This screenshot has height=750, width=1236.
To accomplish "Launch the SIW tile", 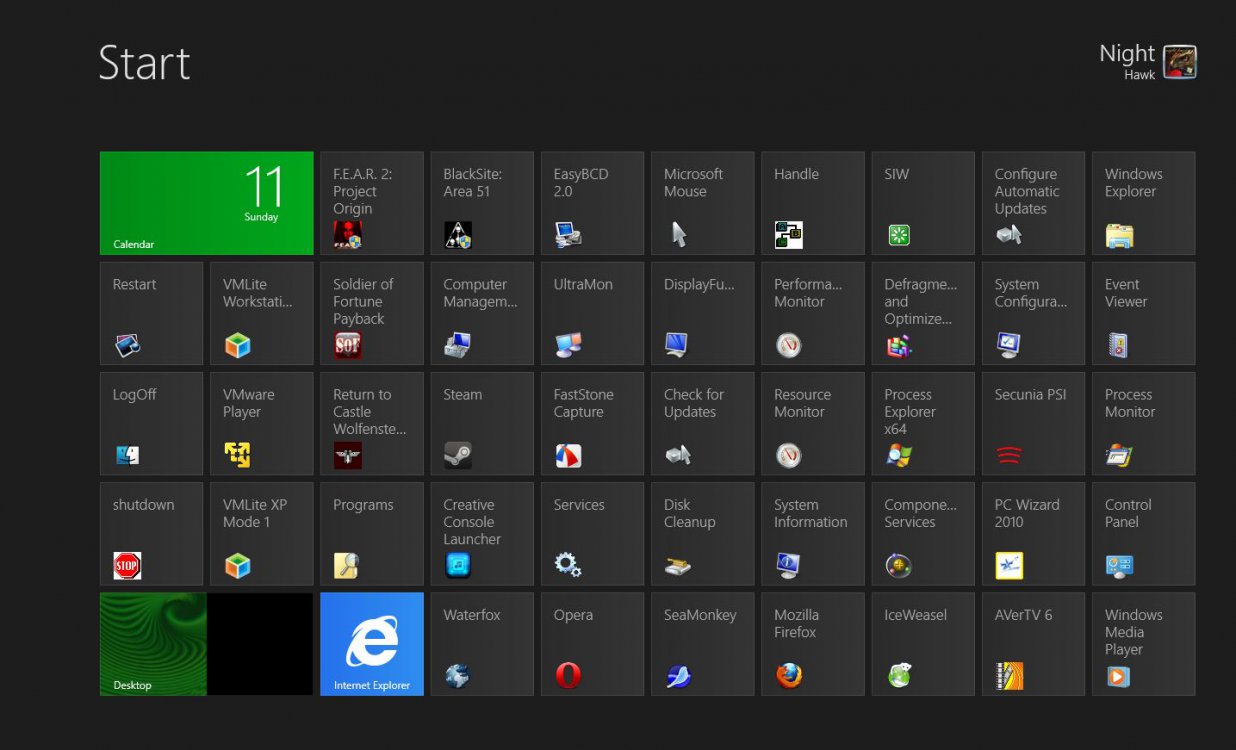I will click(923, 203).
